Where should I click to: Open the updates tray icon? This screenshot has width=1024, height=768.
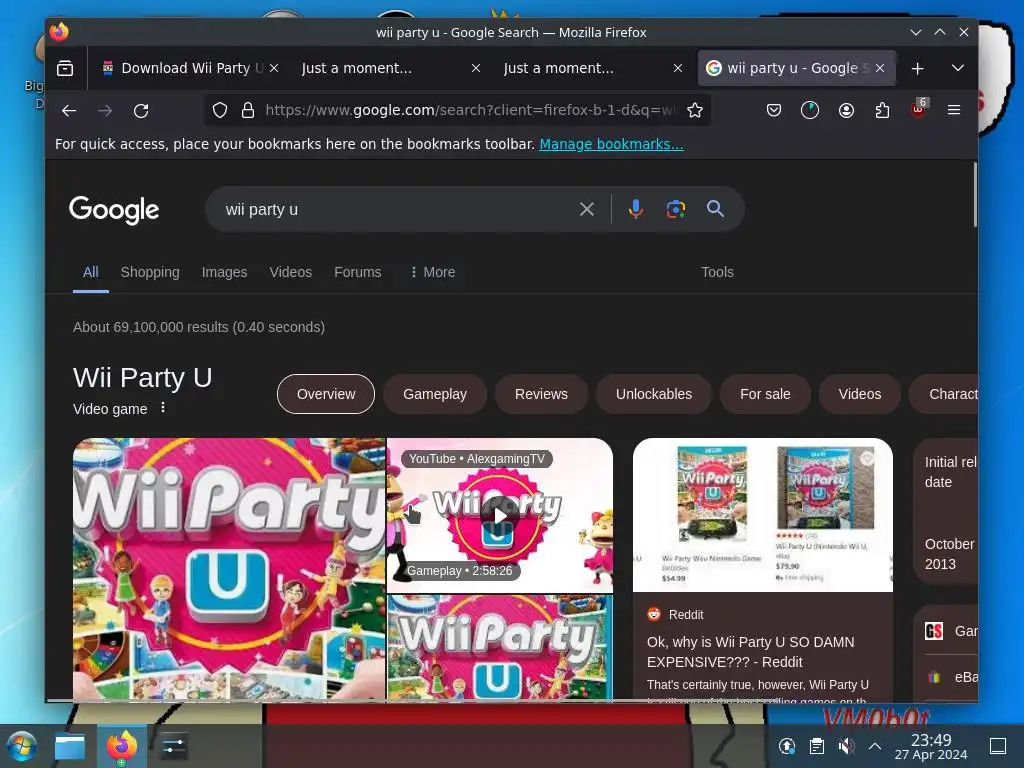[x=787, y=746]
